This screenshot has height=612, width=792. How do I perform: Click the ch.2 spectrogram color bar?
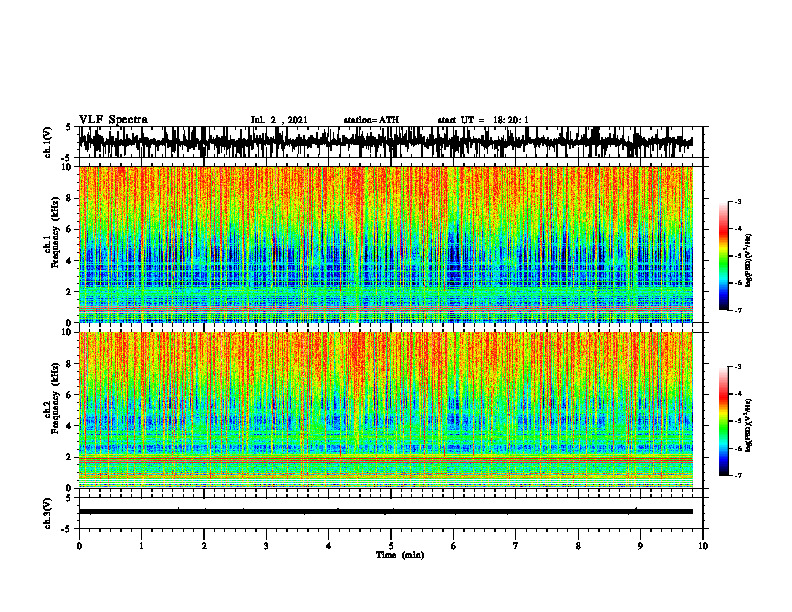pyautogui.click(x=723, y=421)
